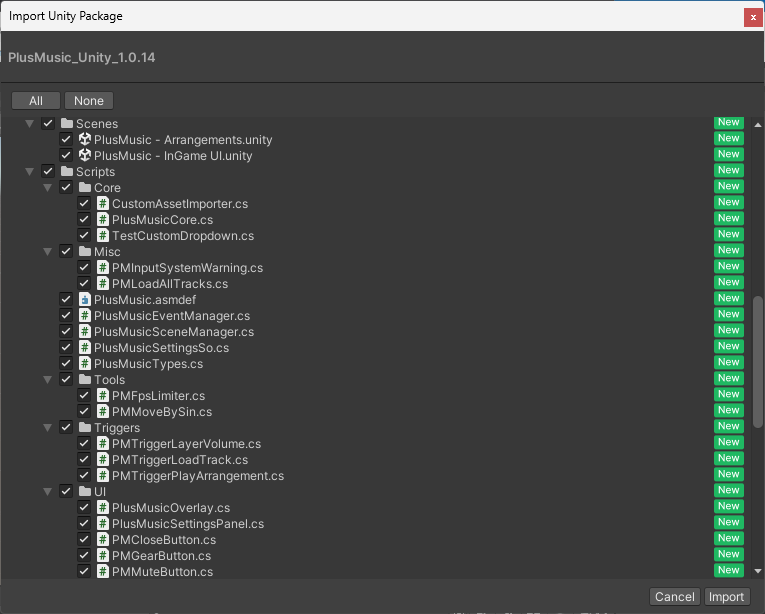Collapse the Scenes folder arrow
765x614 pixels.
click(29, 123)
